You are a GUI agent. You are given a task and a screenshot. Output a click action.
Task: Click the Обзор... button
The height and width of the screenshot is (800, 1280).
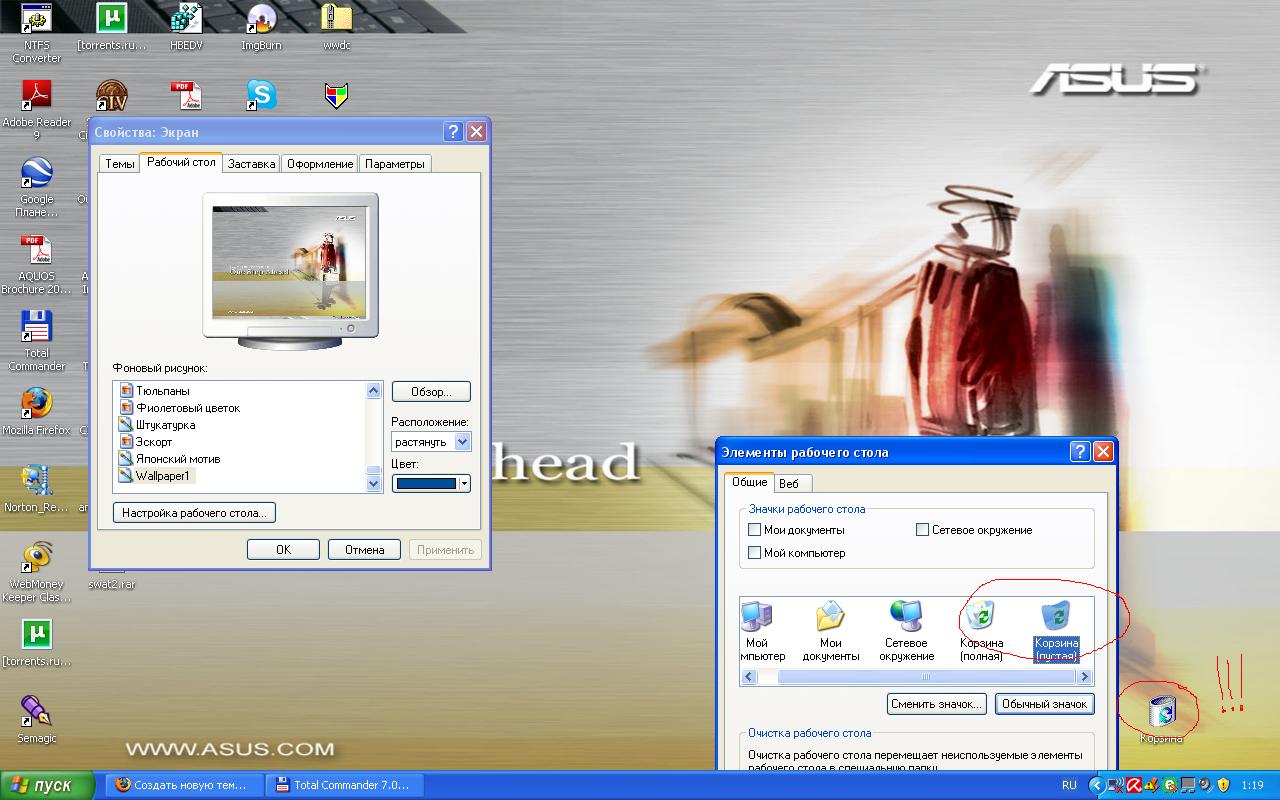[x=431, y=392]
